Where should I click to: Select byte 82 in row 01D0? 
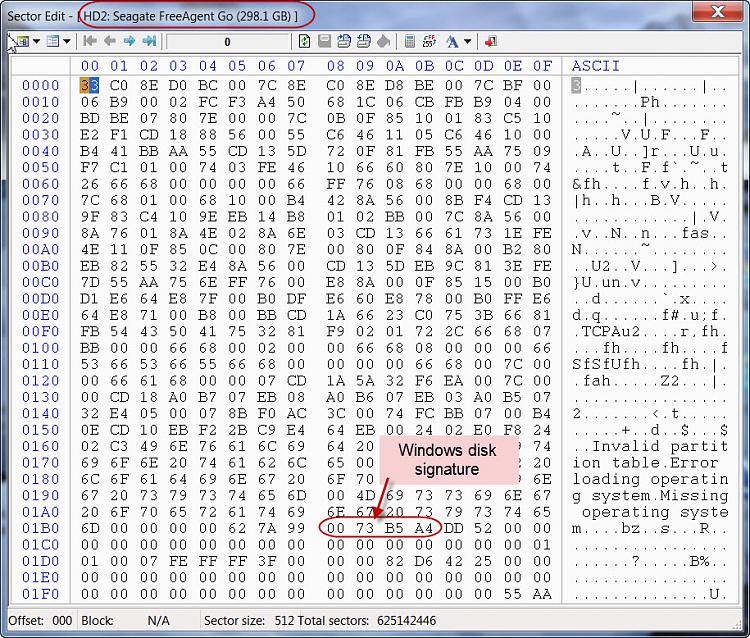pyautogui.click(x=395, y=561)
